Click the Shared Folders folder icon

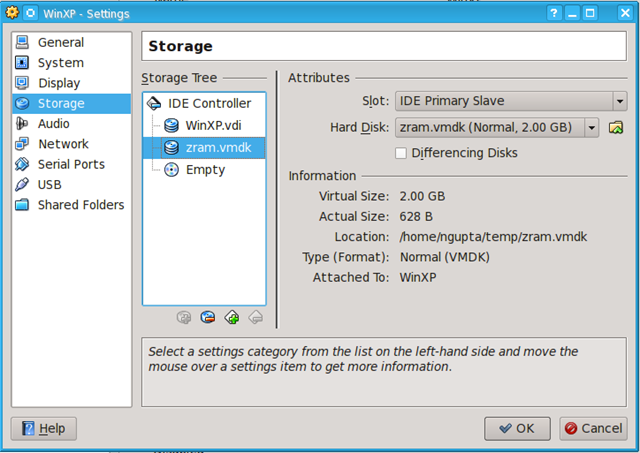(22, 204)
